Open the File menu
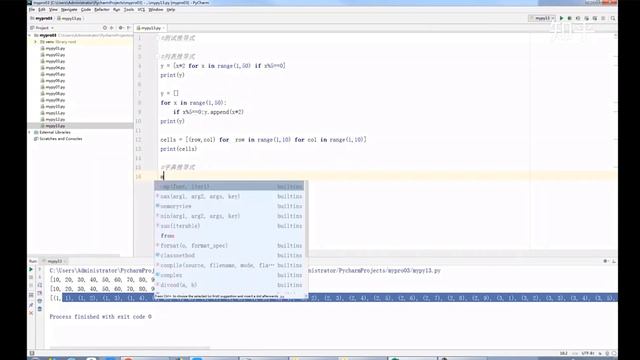Screen dimensions: 640x360 pos(32,9)
